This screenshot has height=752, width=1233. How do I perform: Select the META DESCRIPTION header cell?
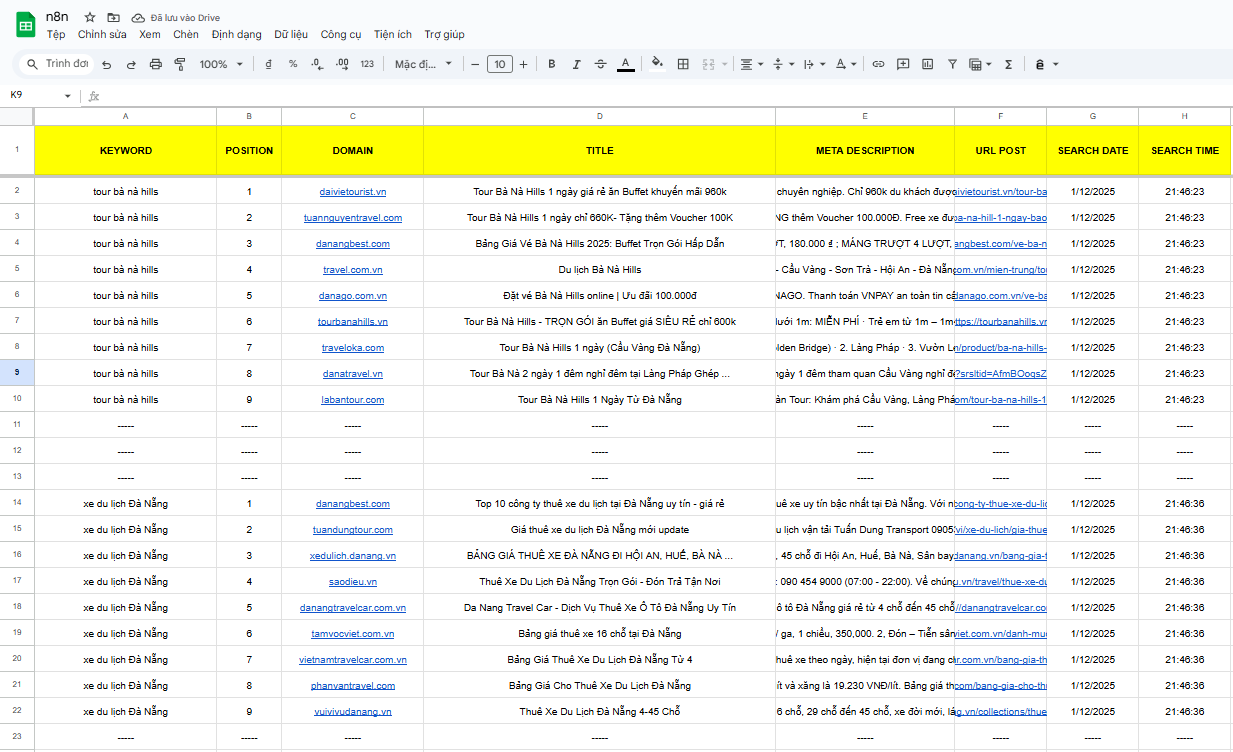[865, 151]
